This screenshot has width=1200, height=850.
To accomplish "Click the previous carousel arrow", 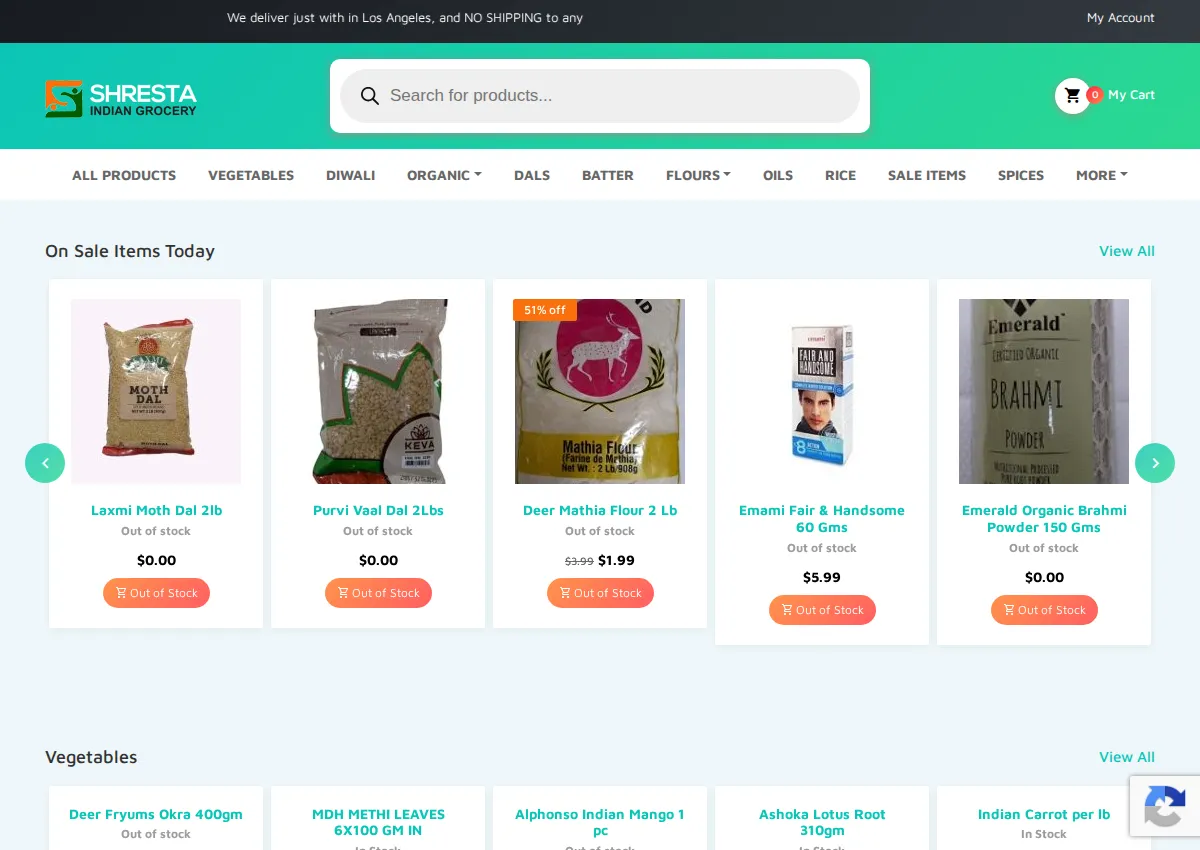I will coord(45,463).
